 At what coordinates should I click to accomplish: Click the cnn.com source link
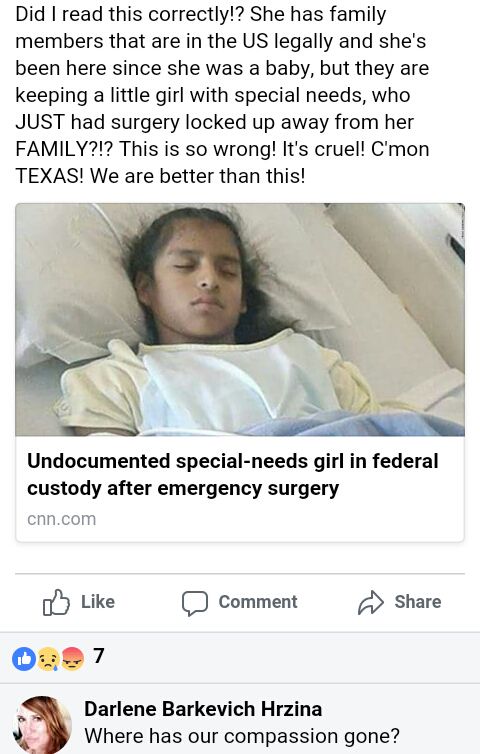(62, 519)
